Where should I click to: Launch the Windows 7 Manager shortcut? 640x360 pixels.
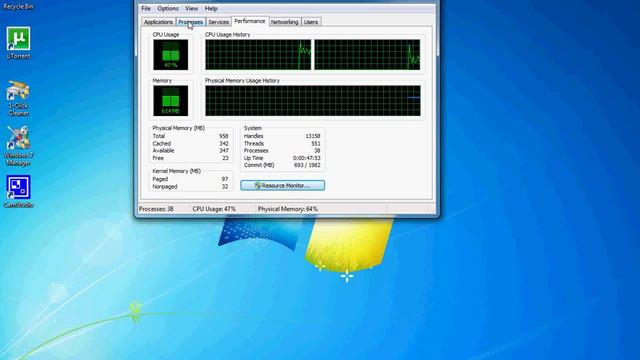pyautogui.click(x=18, y=146)
